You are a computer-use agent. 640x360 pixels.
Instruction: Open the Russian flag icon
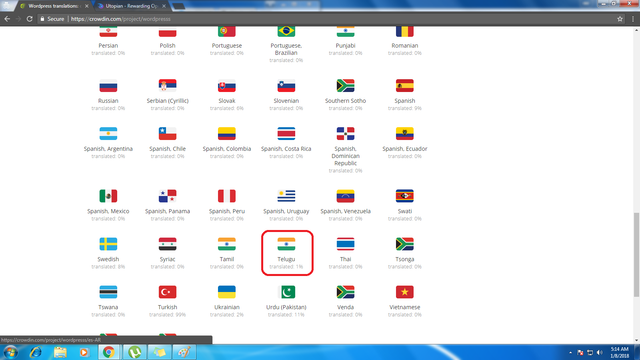[x=108, y=86]
